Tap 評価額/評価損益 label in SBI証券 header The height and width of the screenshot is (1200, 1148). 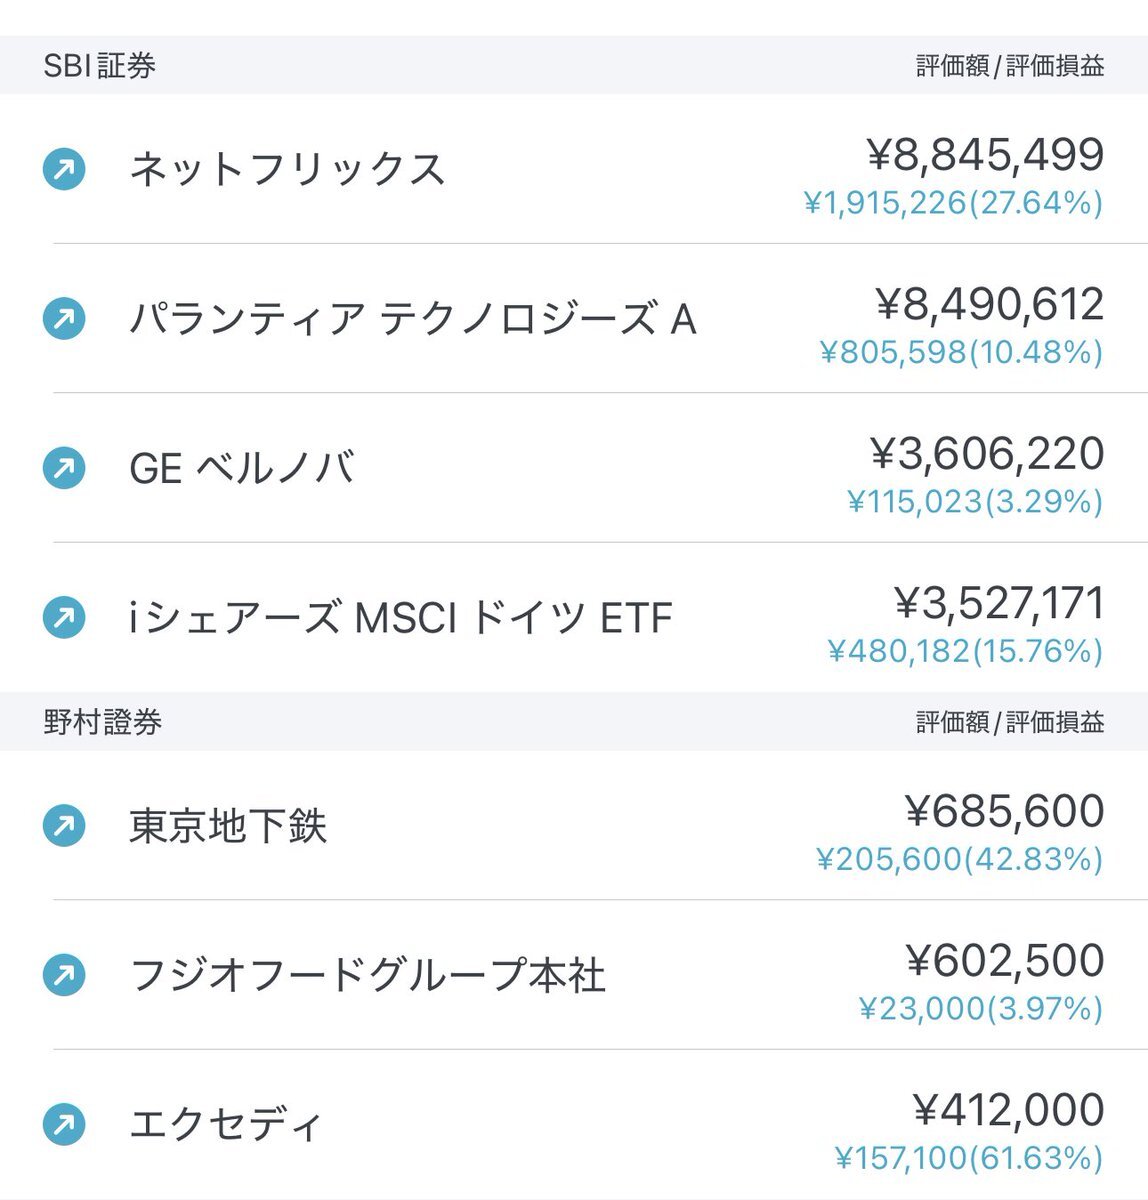point(1010,66)
